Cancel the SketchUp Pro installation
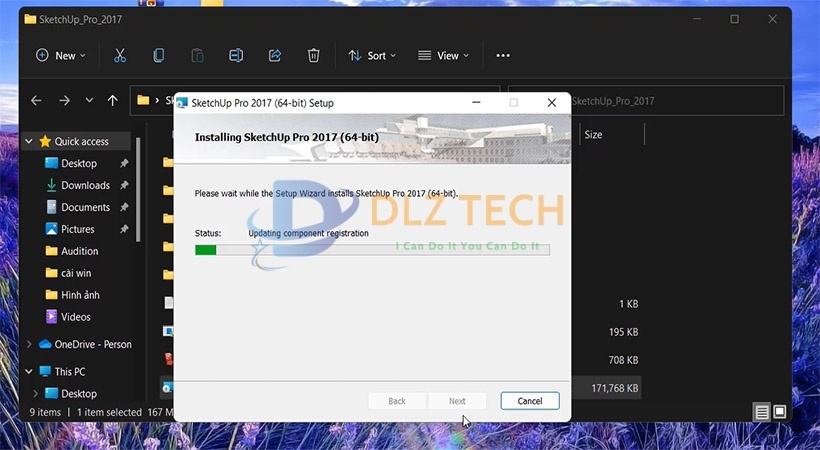The height and width of the screenshot is (450, 820). [x=529, y=401]
